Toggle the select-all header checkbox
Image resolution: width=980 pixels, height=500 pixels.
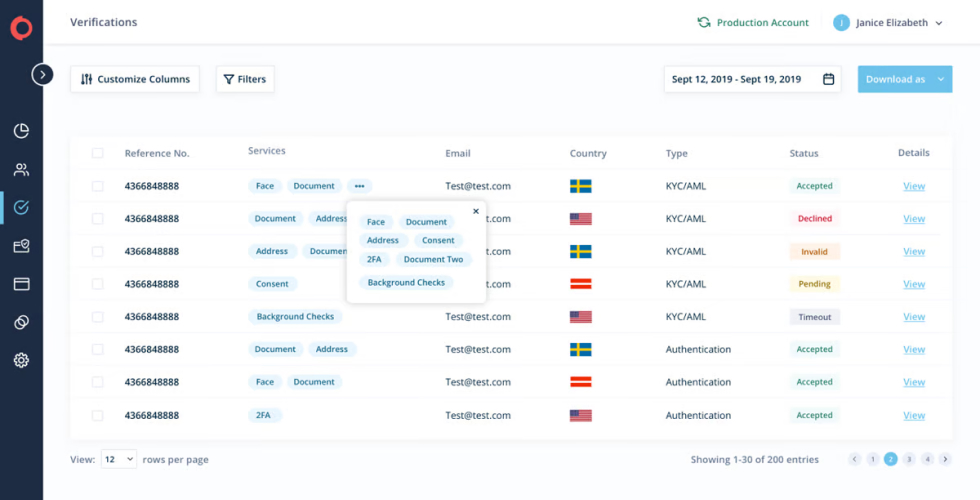(x=98, y=152)
